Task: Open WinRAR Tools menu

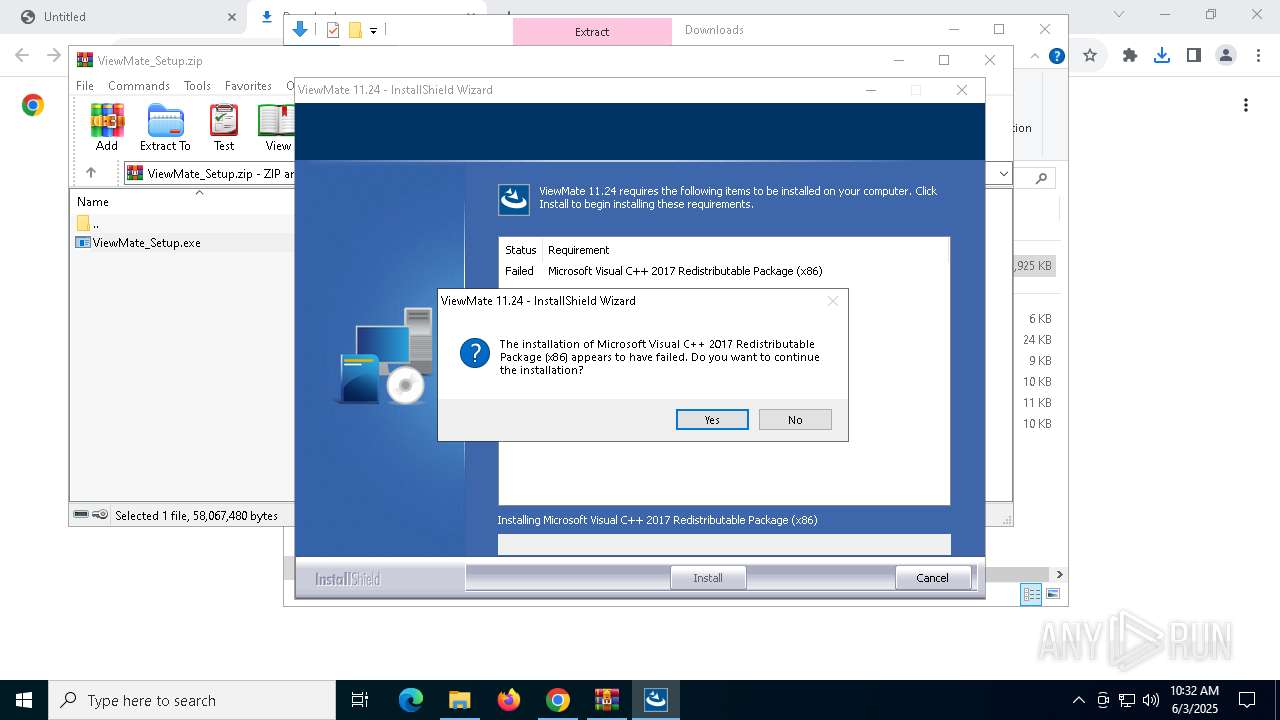Action: tap(197, 86)
